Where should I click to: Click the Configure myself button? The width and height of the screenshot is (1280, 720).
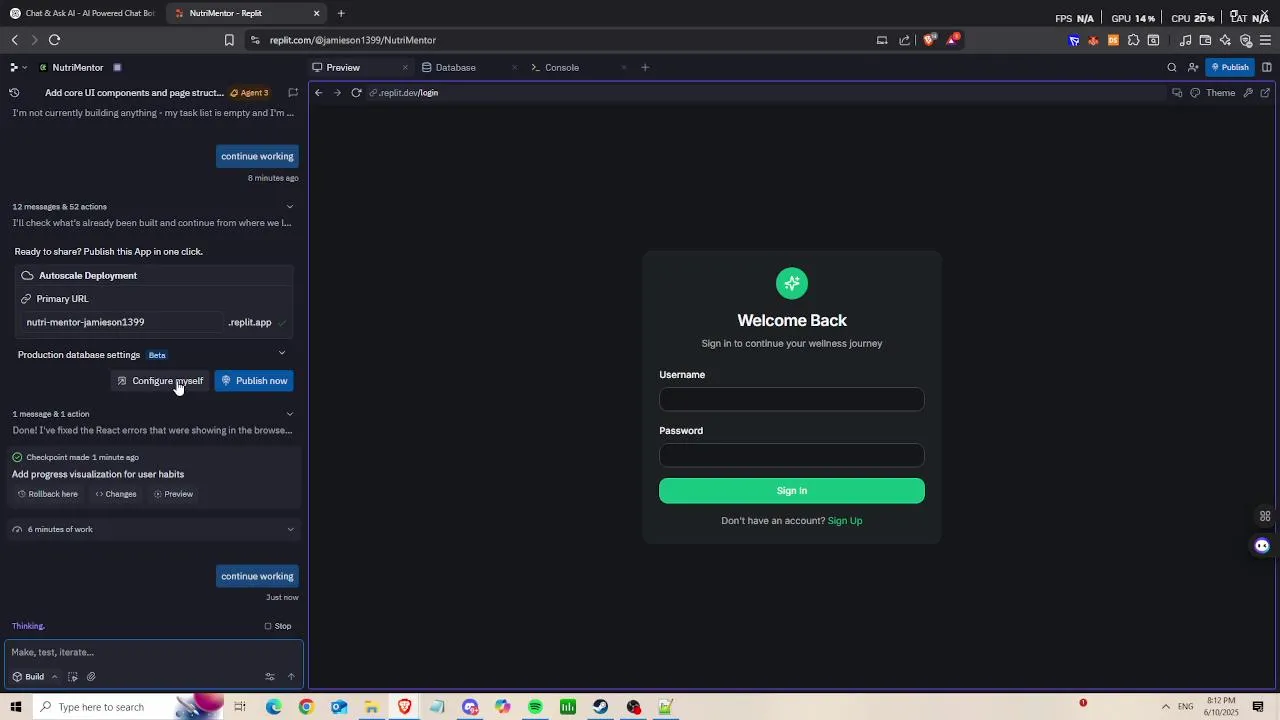[x=160, y=381]
